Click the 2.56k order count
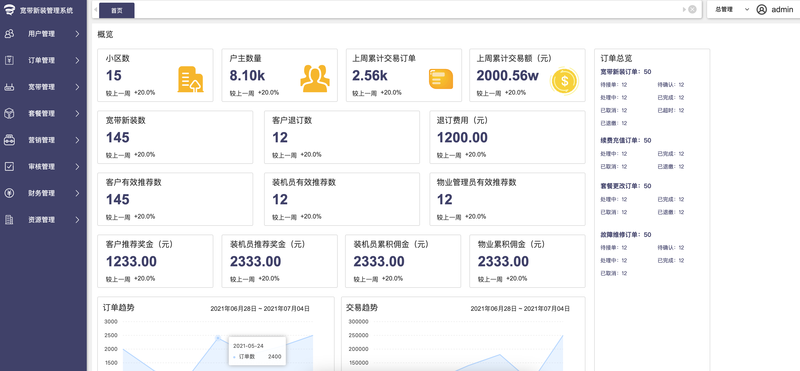The image size is (800, 371). (370, 76)
